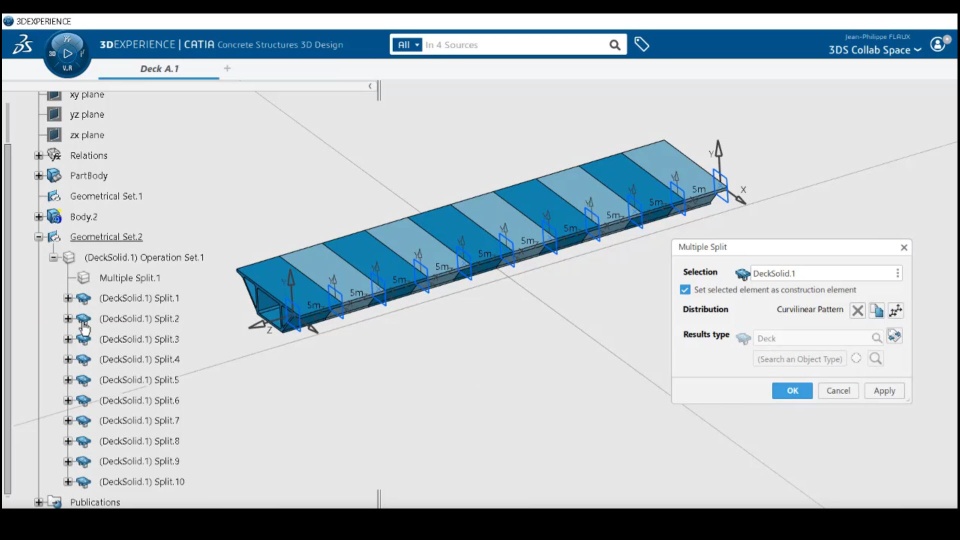Select (DeckSolid.1) Split.9 in tree

pos(139,461)
